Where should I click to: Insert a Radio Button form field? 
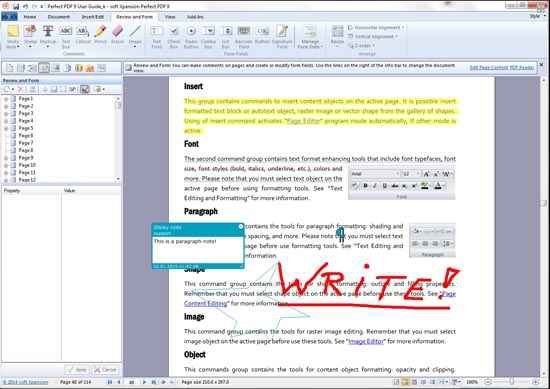(191, 36)
